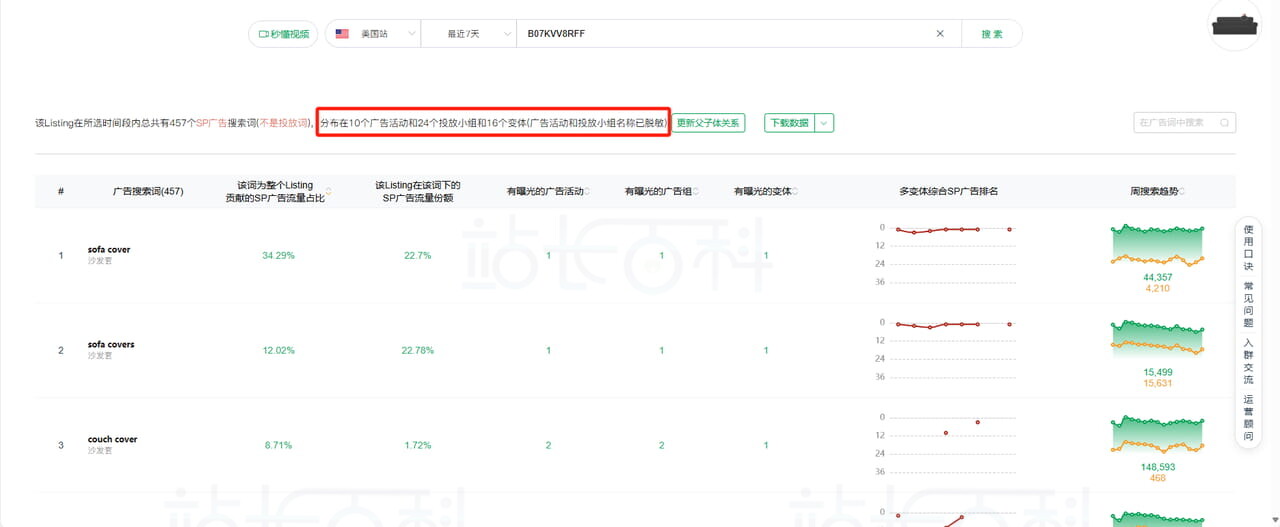The width and height of the screenshot is (1280, 527).
Task: Click the video camera icon on 秒懂视频
Action: 263,34
